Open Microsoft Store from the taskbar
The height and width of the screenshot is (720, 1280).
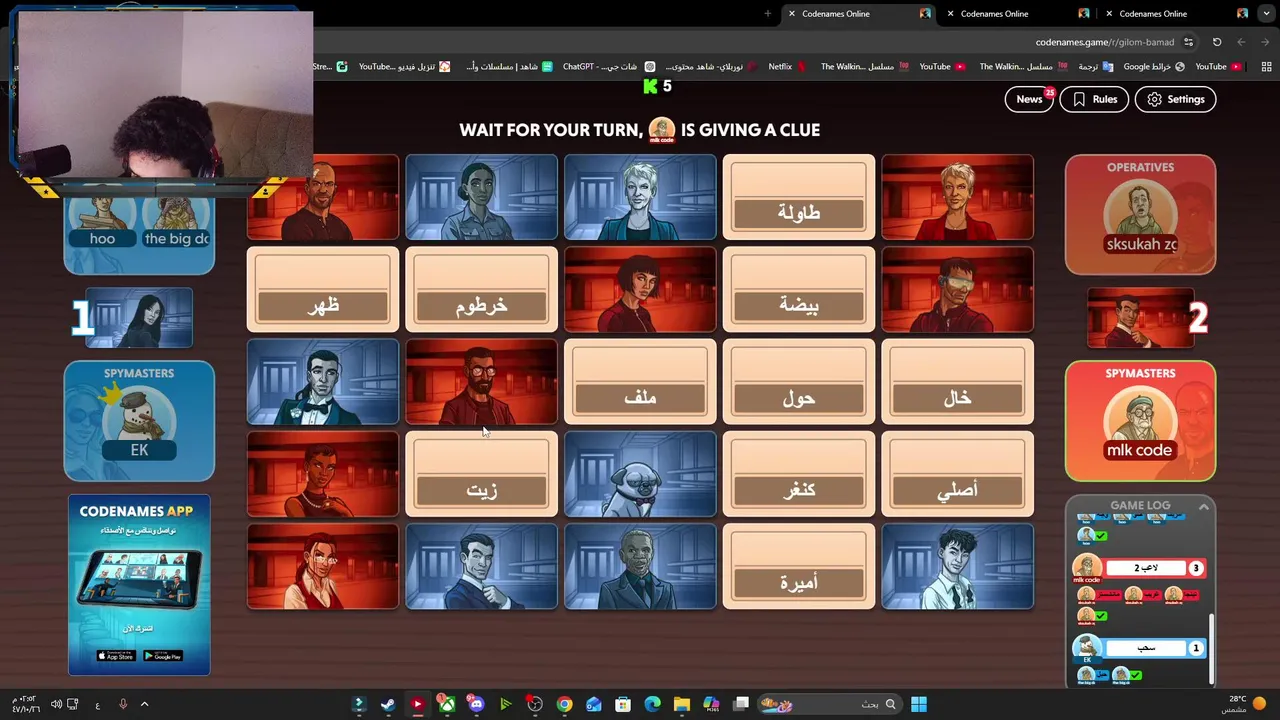[623, 704]
